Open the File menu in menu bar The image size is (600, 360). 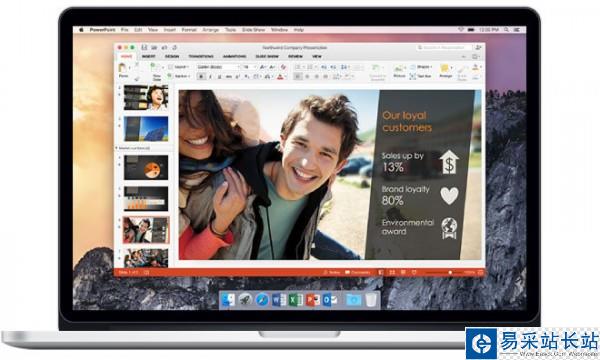pyautogui.click(x=125, y=29)
